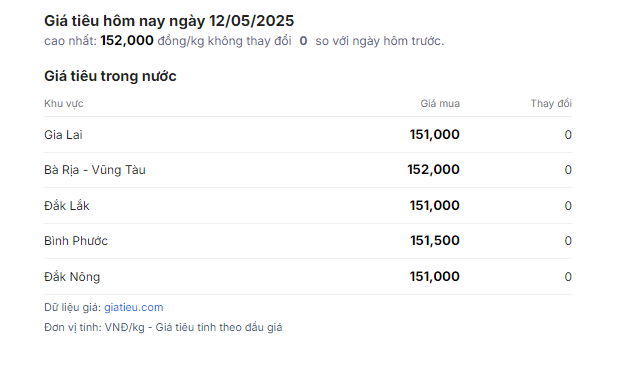Click the Giá tiêu trong nước heading
The height and width of the screenshot is (366, 642).
click(110, 76)
